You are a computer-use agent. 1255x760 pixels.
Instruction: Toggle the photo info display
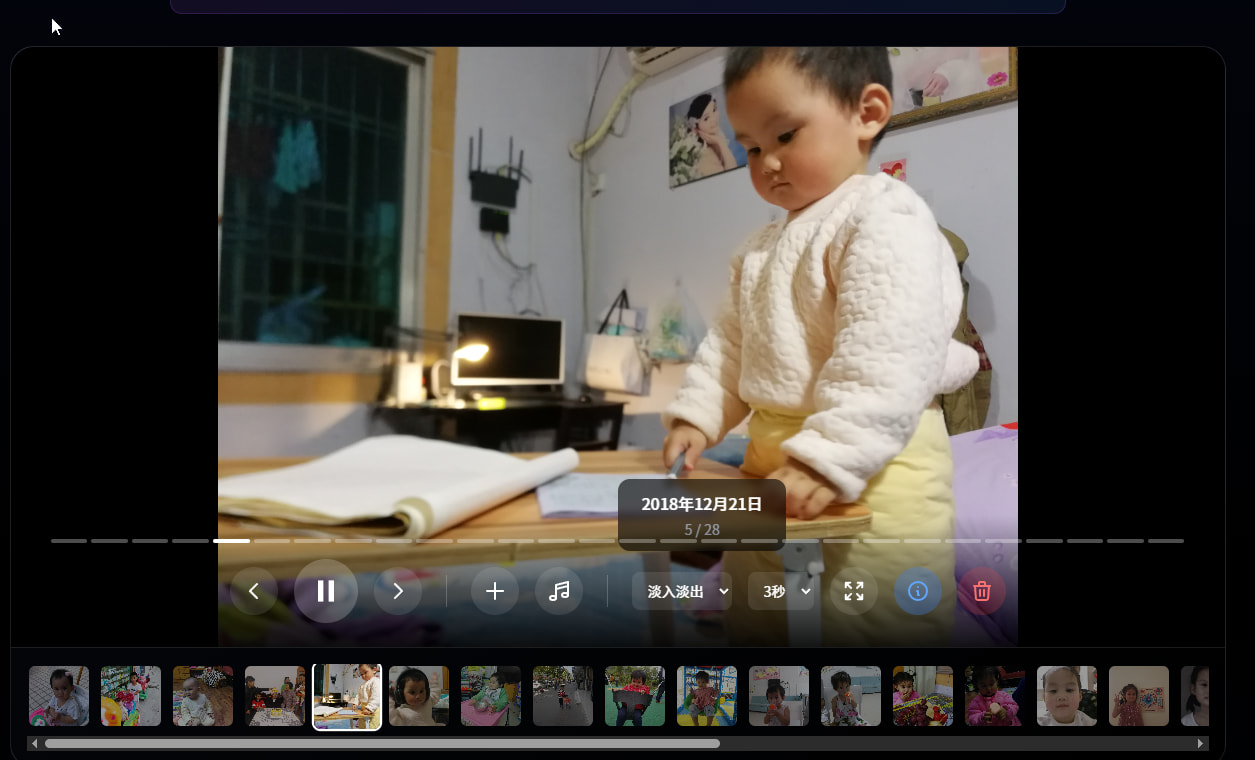click(918, 591)
